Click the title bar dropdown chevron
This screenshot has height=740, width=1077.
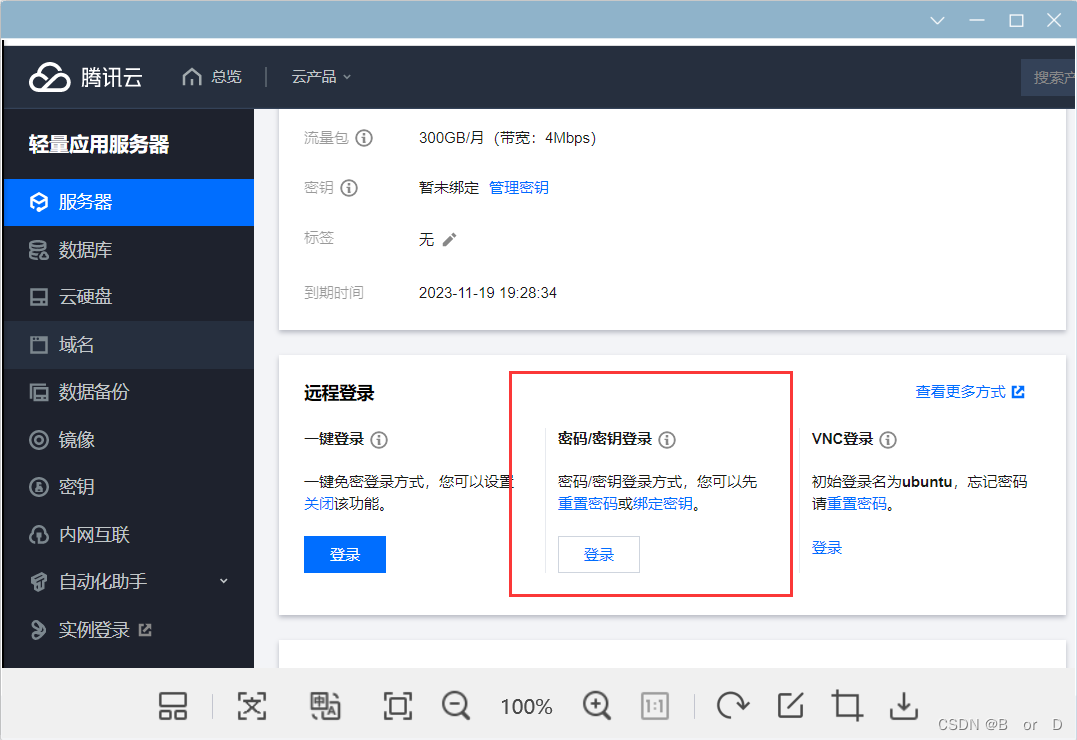(938, 21)
